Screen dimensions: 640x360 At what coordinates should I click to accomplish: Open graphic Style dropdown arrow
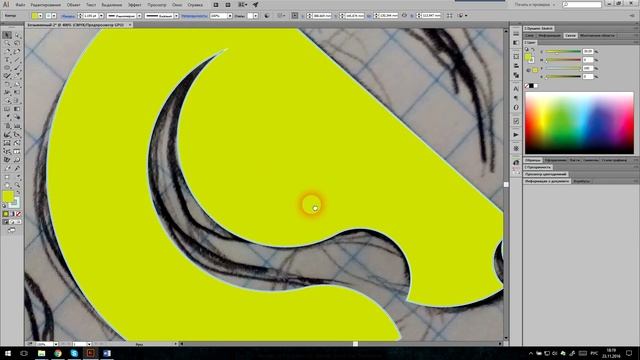tap(256, 16)
